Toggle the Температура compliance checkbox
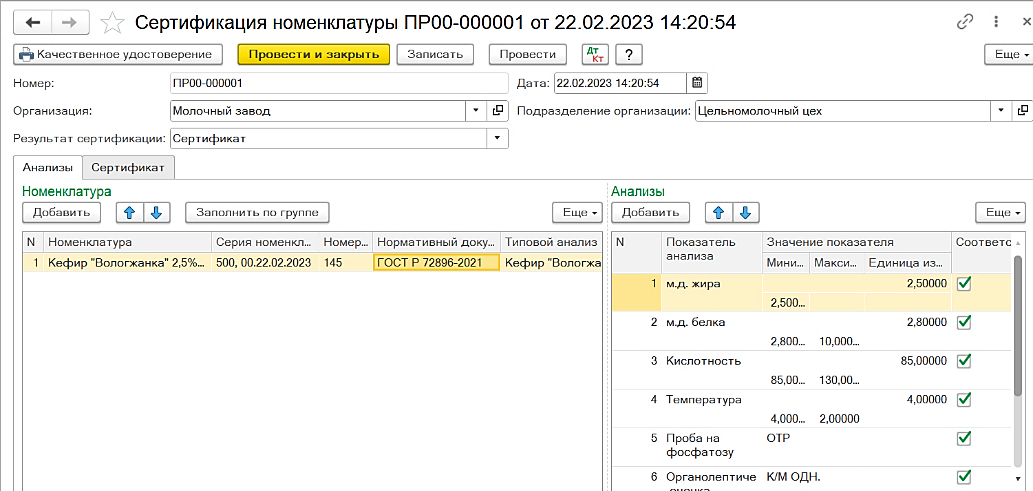The height and width of the screenshot is (491, 1033). [x=964, y=399]
